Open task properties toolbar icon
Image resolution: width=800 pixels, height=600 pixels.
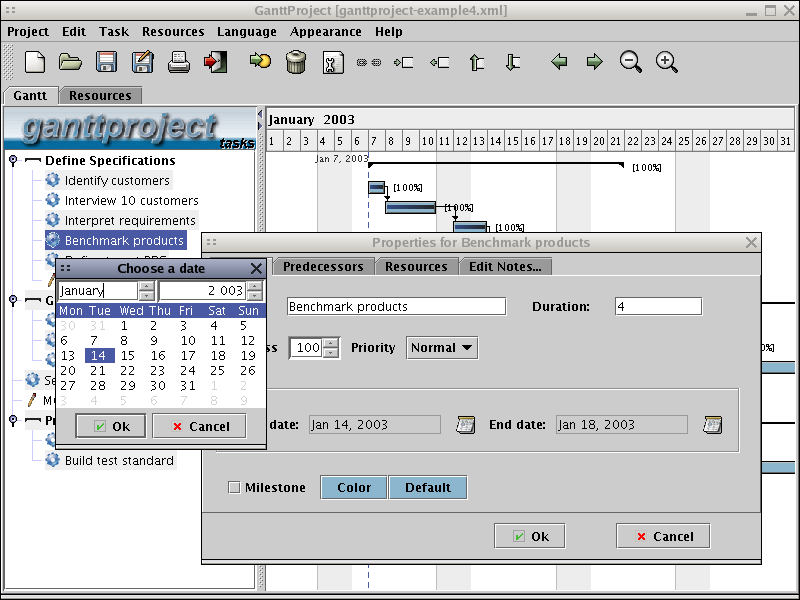333,63
